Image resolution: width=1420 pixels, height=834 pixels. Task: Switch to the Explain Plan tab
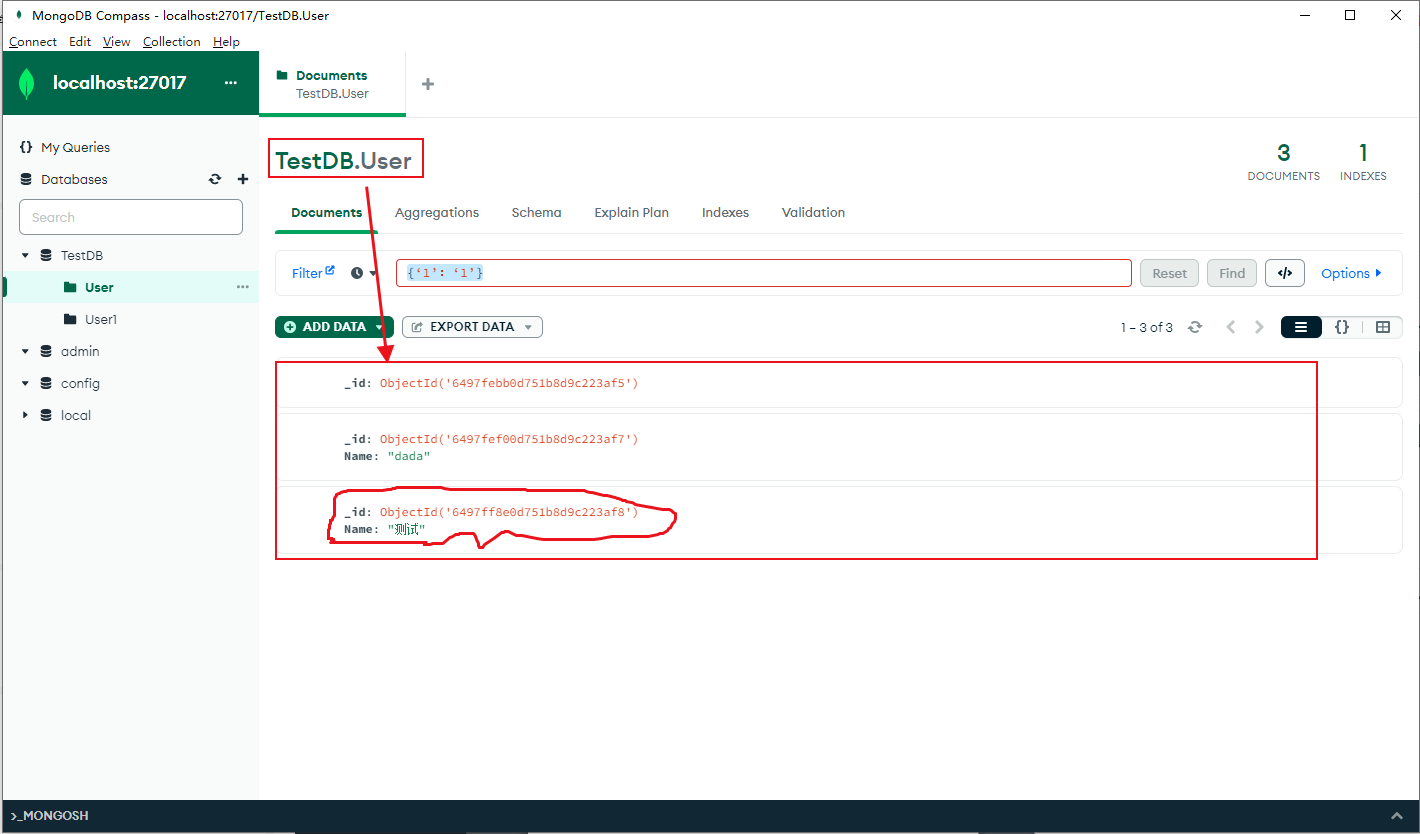[632, 213]
